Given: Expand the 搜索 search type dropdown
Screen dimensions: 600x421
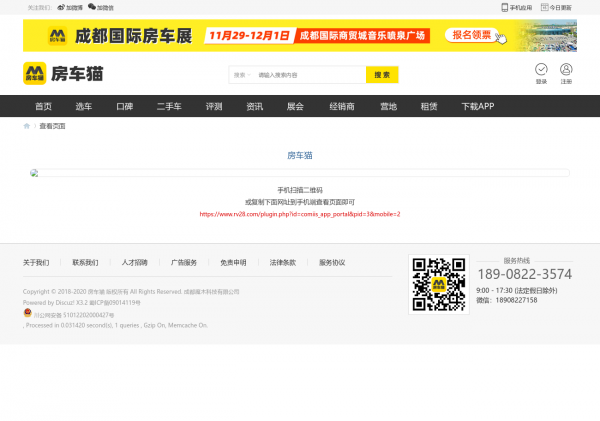Looking at the screenshot, I should coord(241,75).
